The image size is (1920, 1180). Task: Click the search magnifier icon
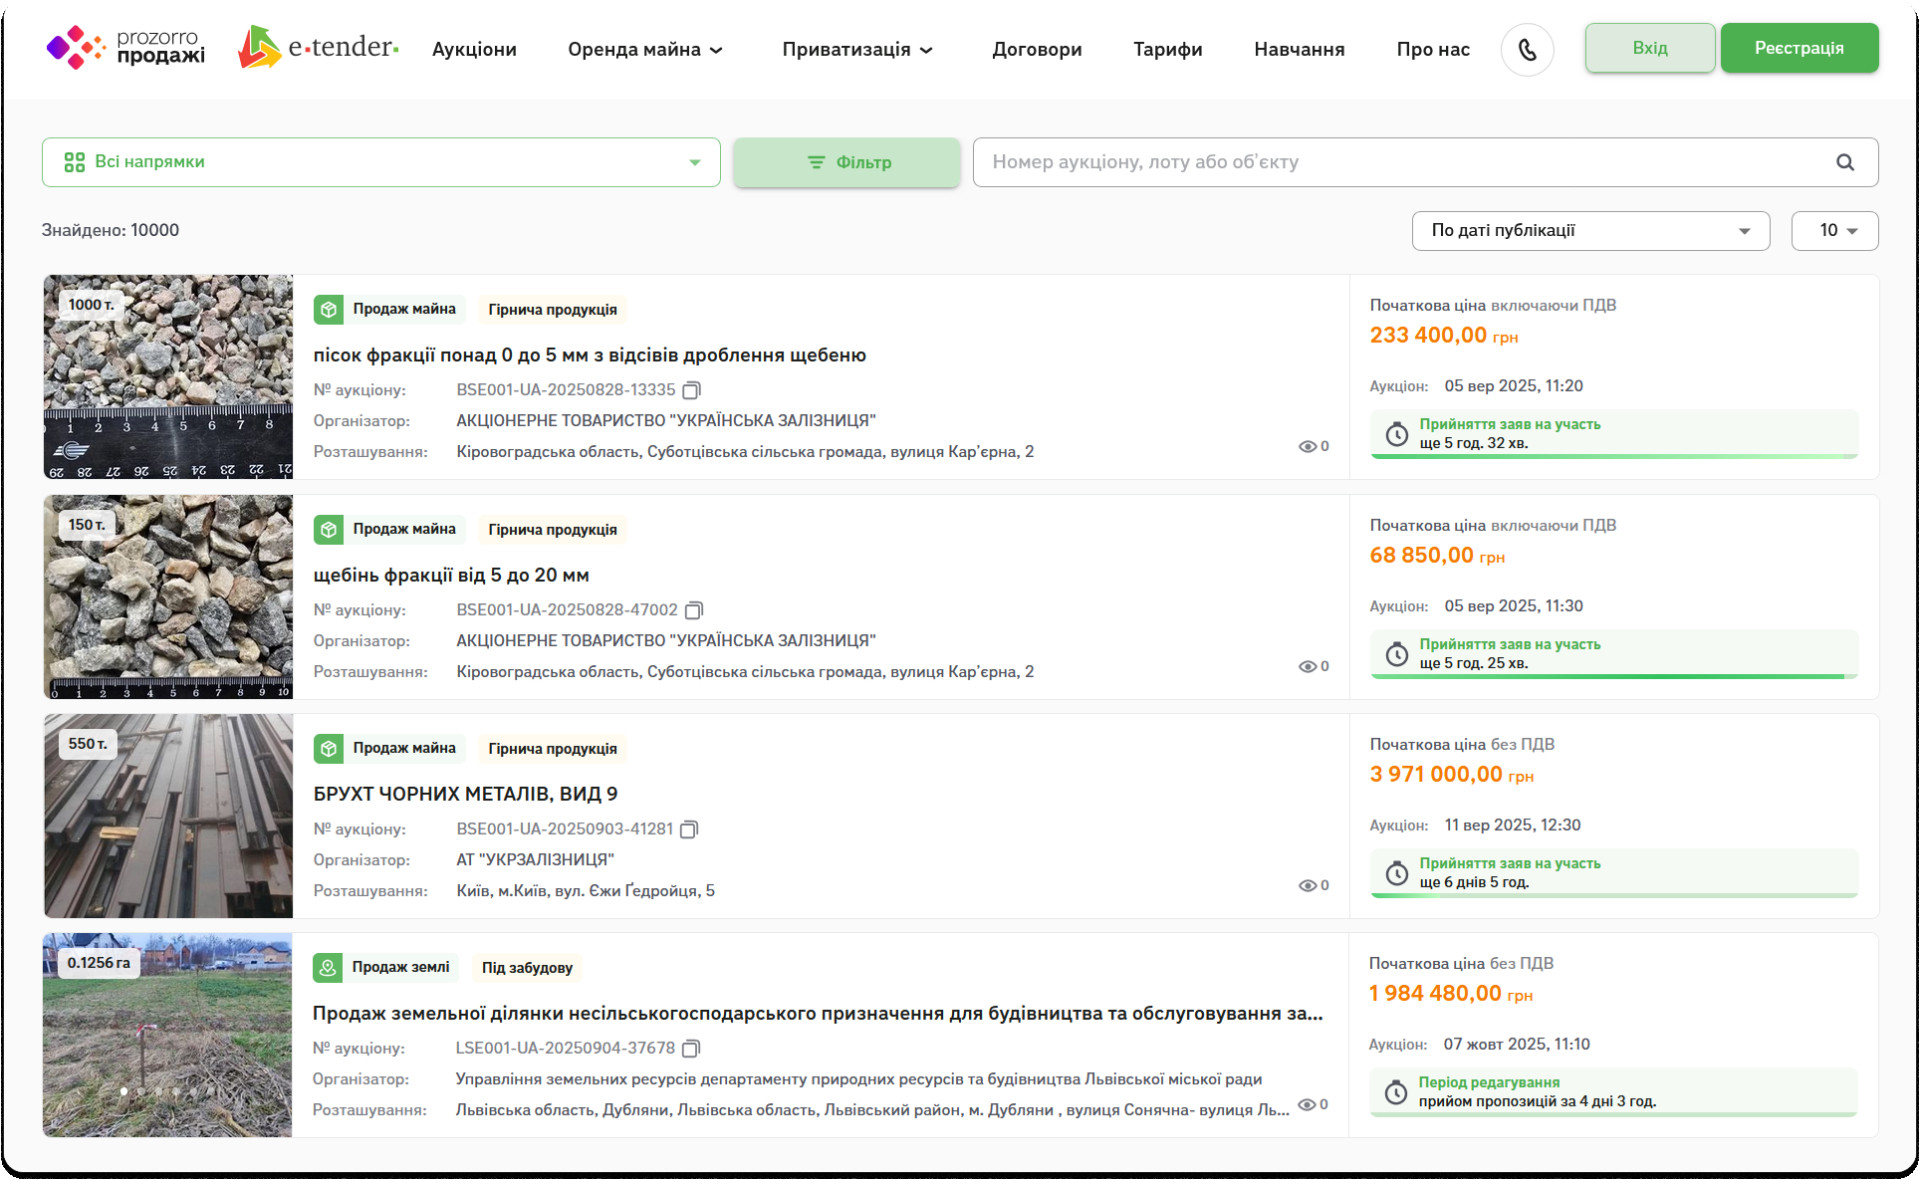tap(1845, 162)
